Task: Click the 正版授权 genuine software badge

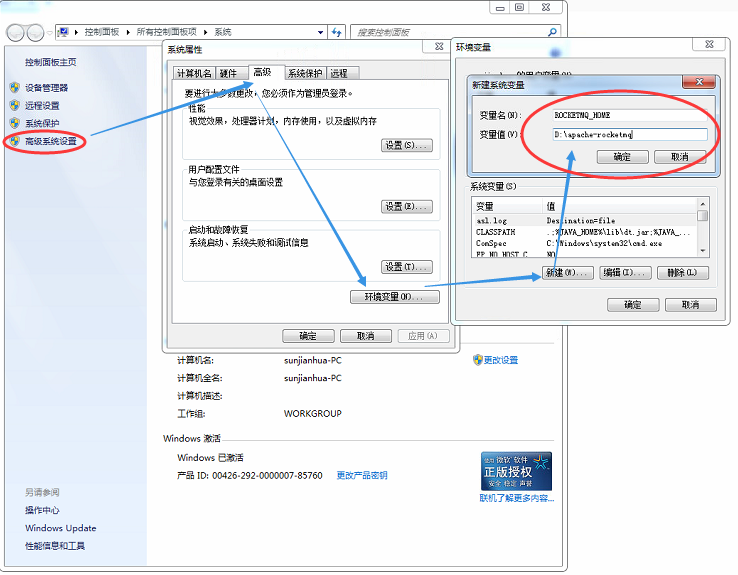Action: pos(516,471)
